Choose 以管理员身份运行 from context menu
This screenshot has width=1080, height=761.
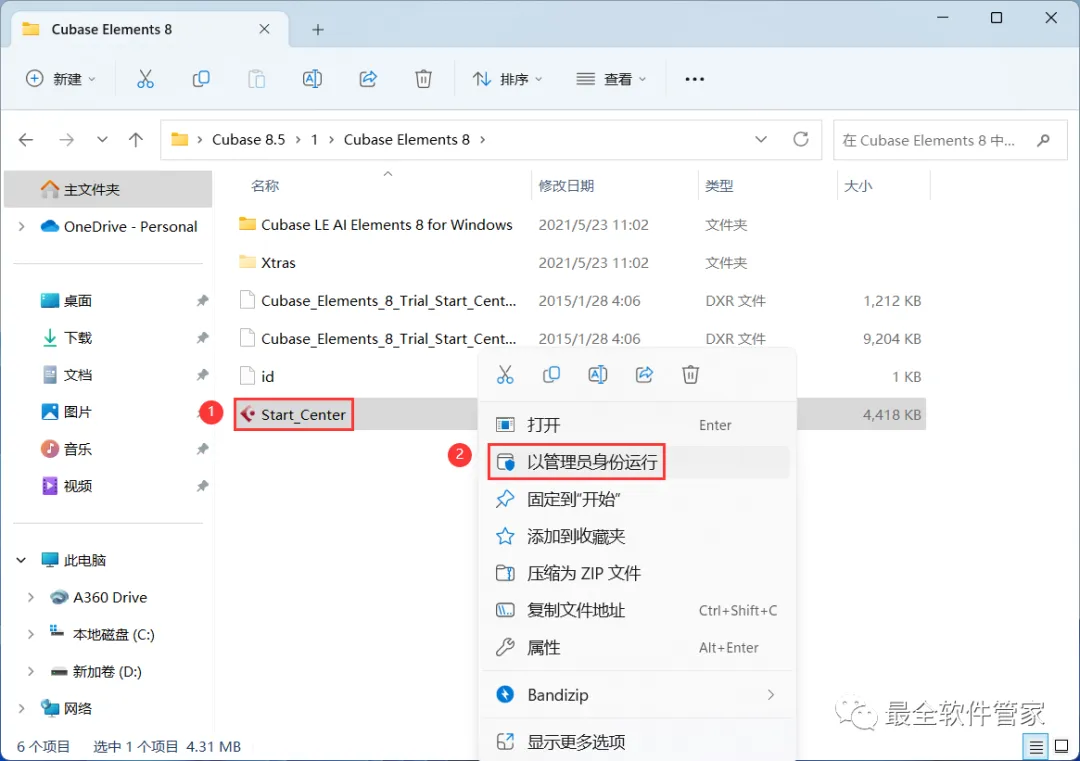coord(638,462)
